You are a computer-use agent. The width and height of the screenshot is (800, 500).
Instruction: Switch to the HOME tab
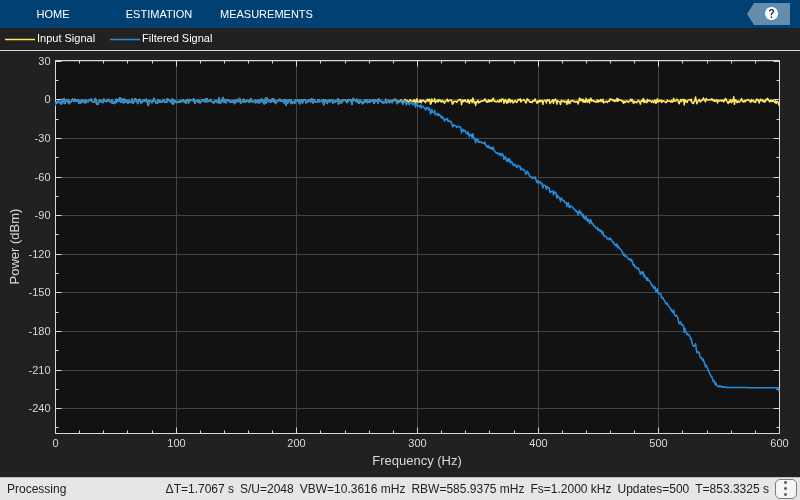[x=53, y=14]
